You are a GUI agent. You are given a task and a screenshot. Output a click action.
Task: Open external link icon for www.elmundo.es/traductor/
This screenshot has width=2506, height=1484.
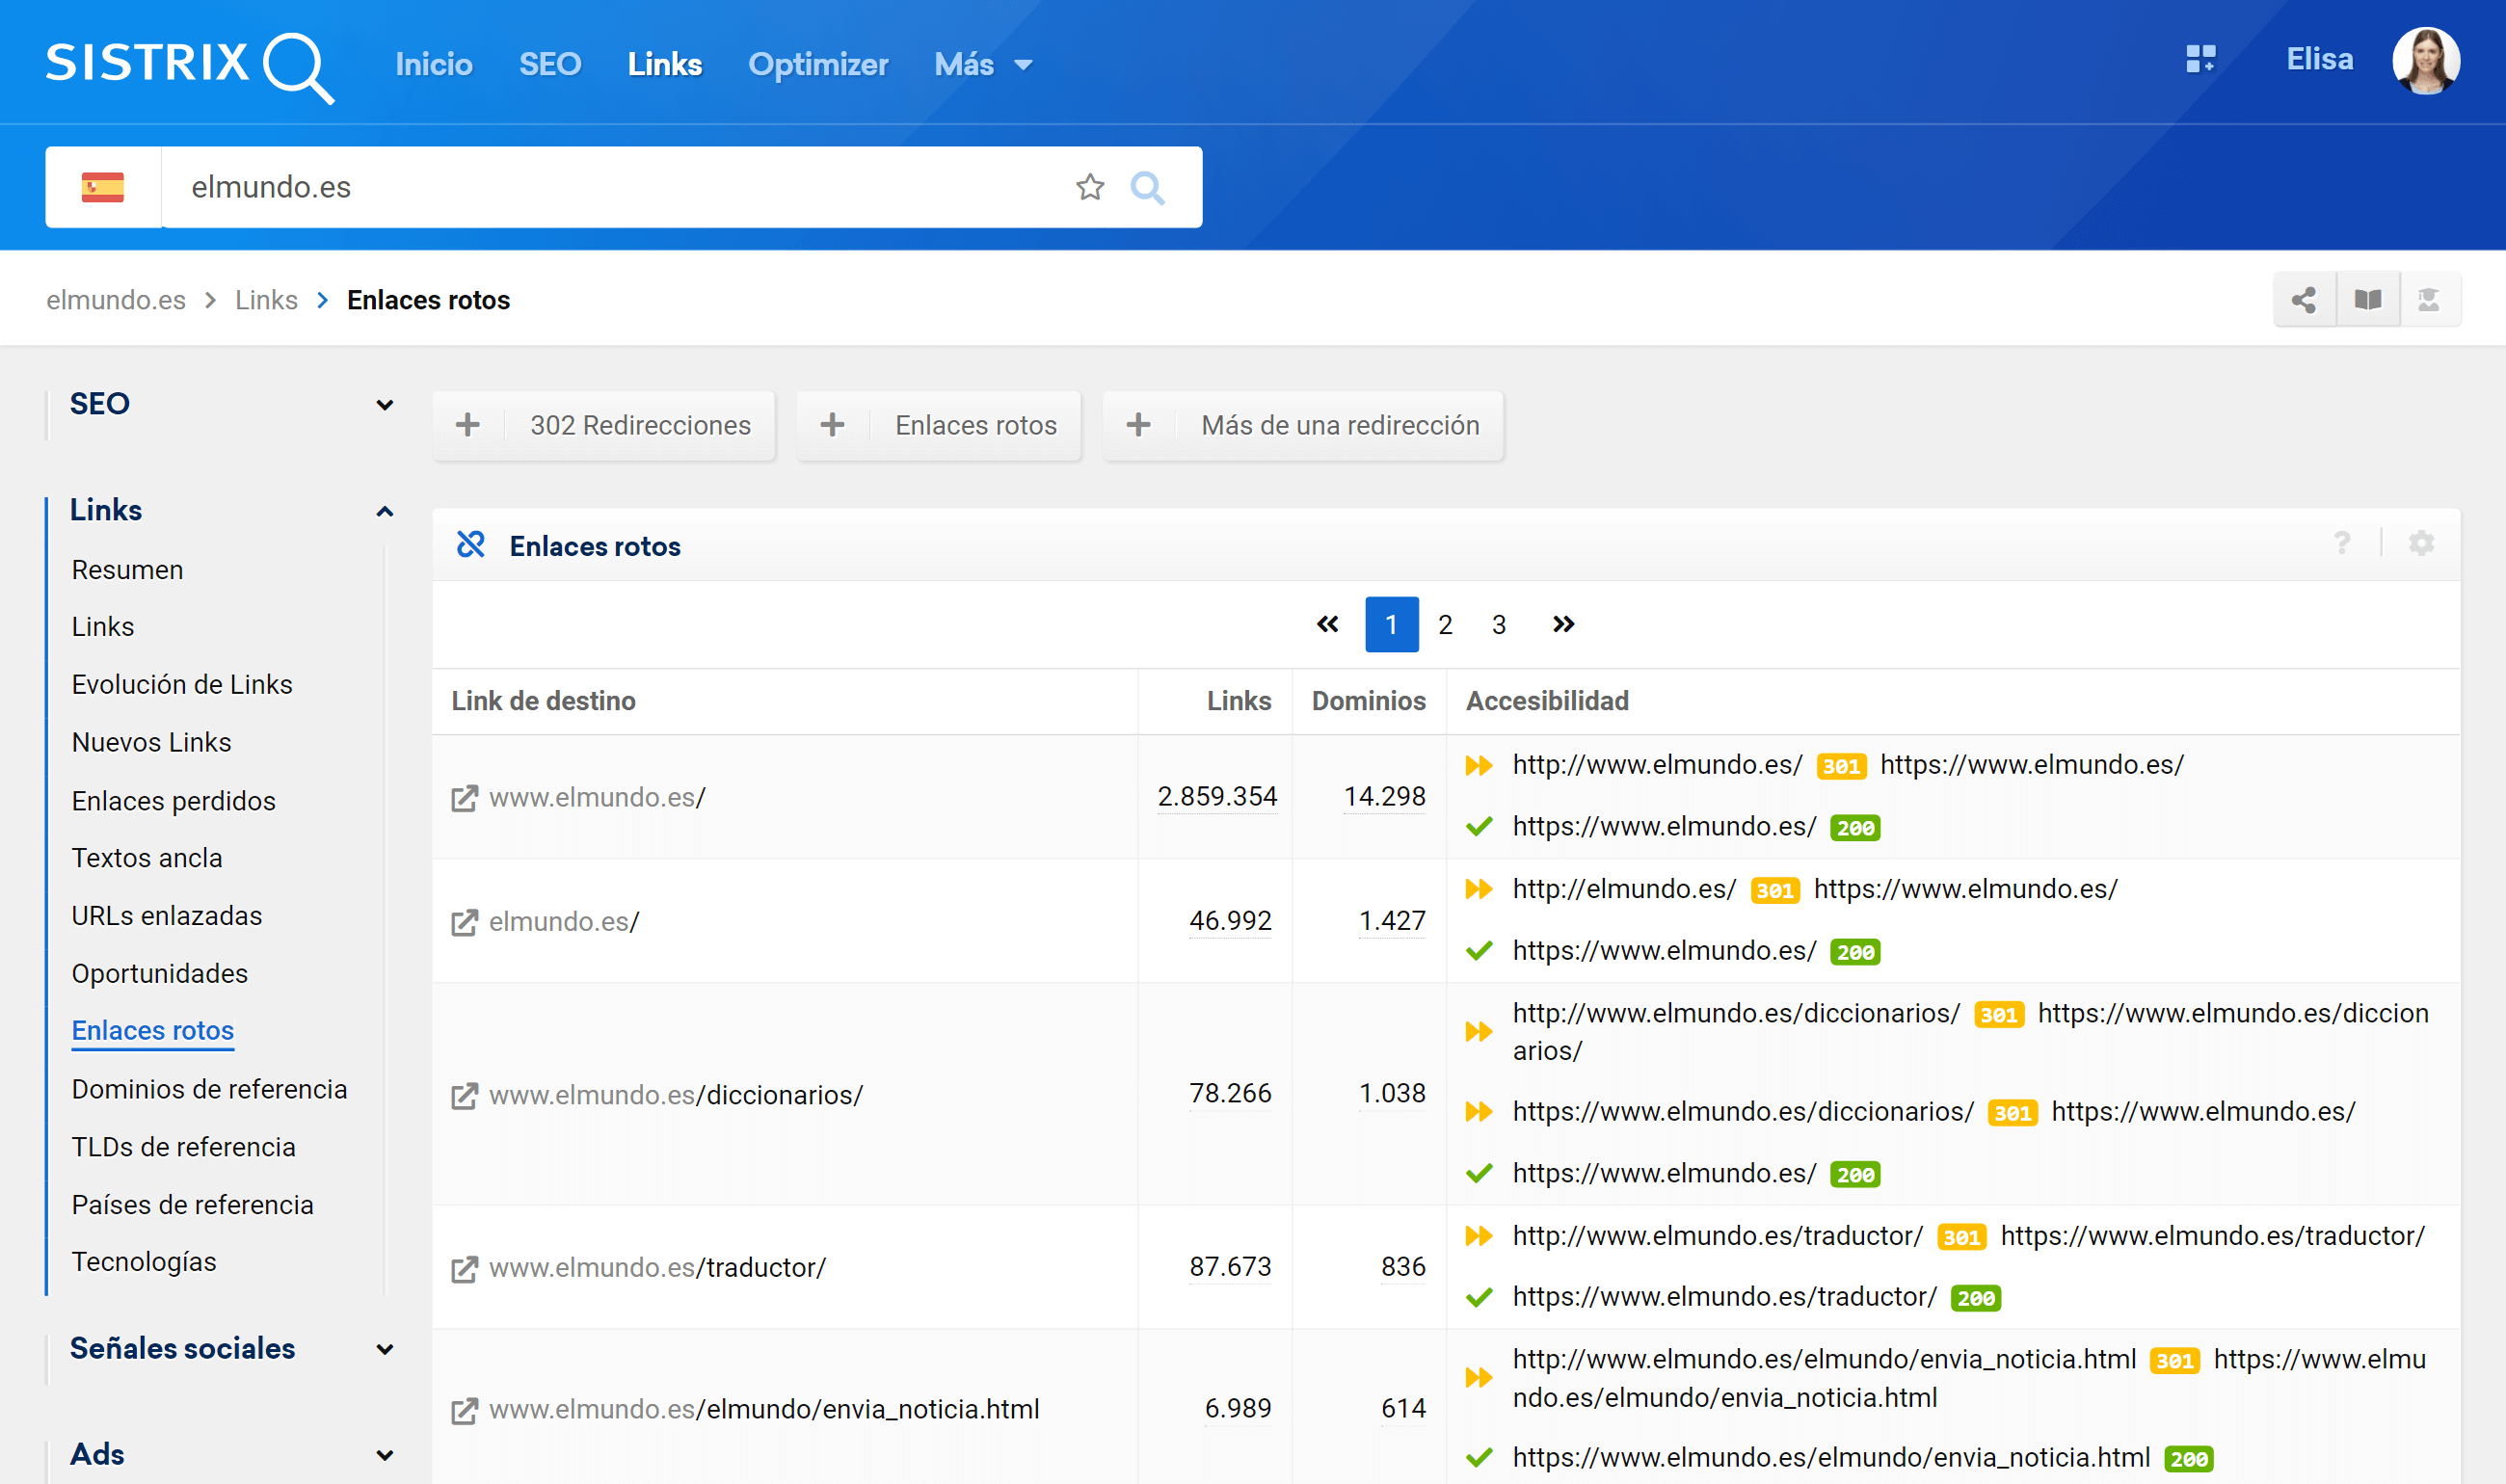point(464,1269)
